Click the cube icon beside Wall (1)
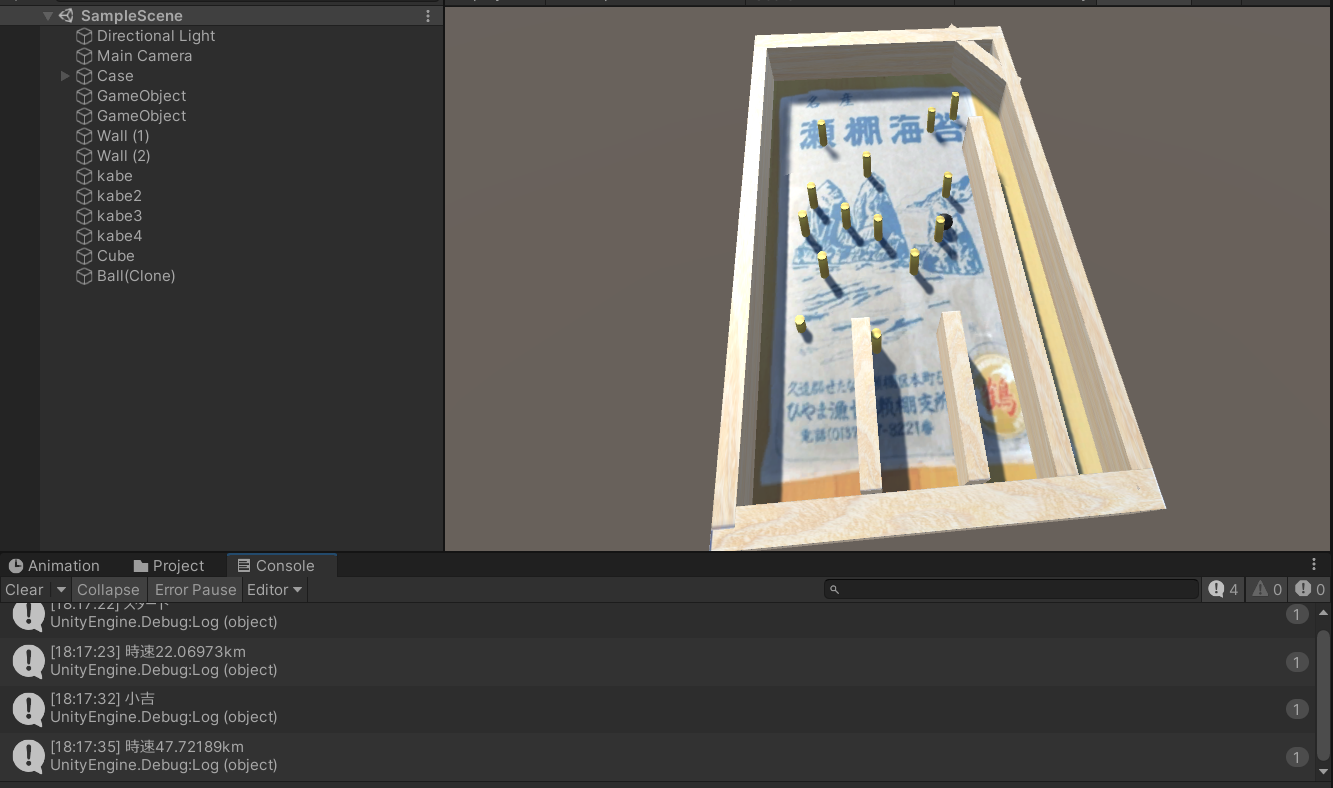The width and height of the screenshot is (1333, 788). coord(85,136)
